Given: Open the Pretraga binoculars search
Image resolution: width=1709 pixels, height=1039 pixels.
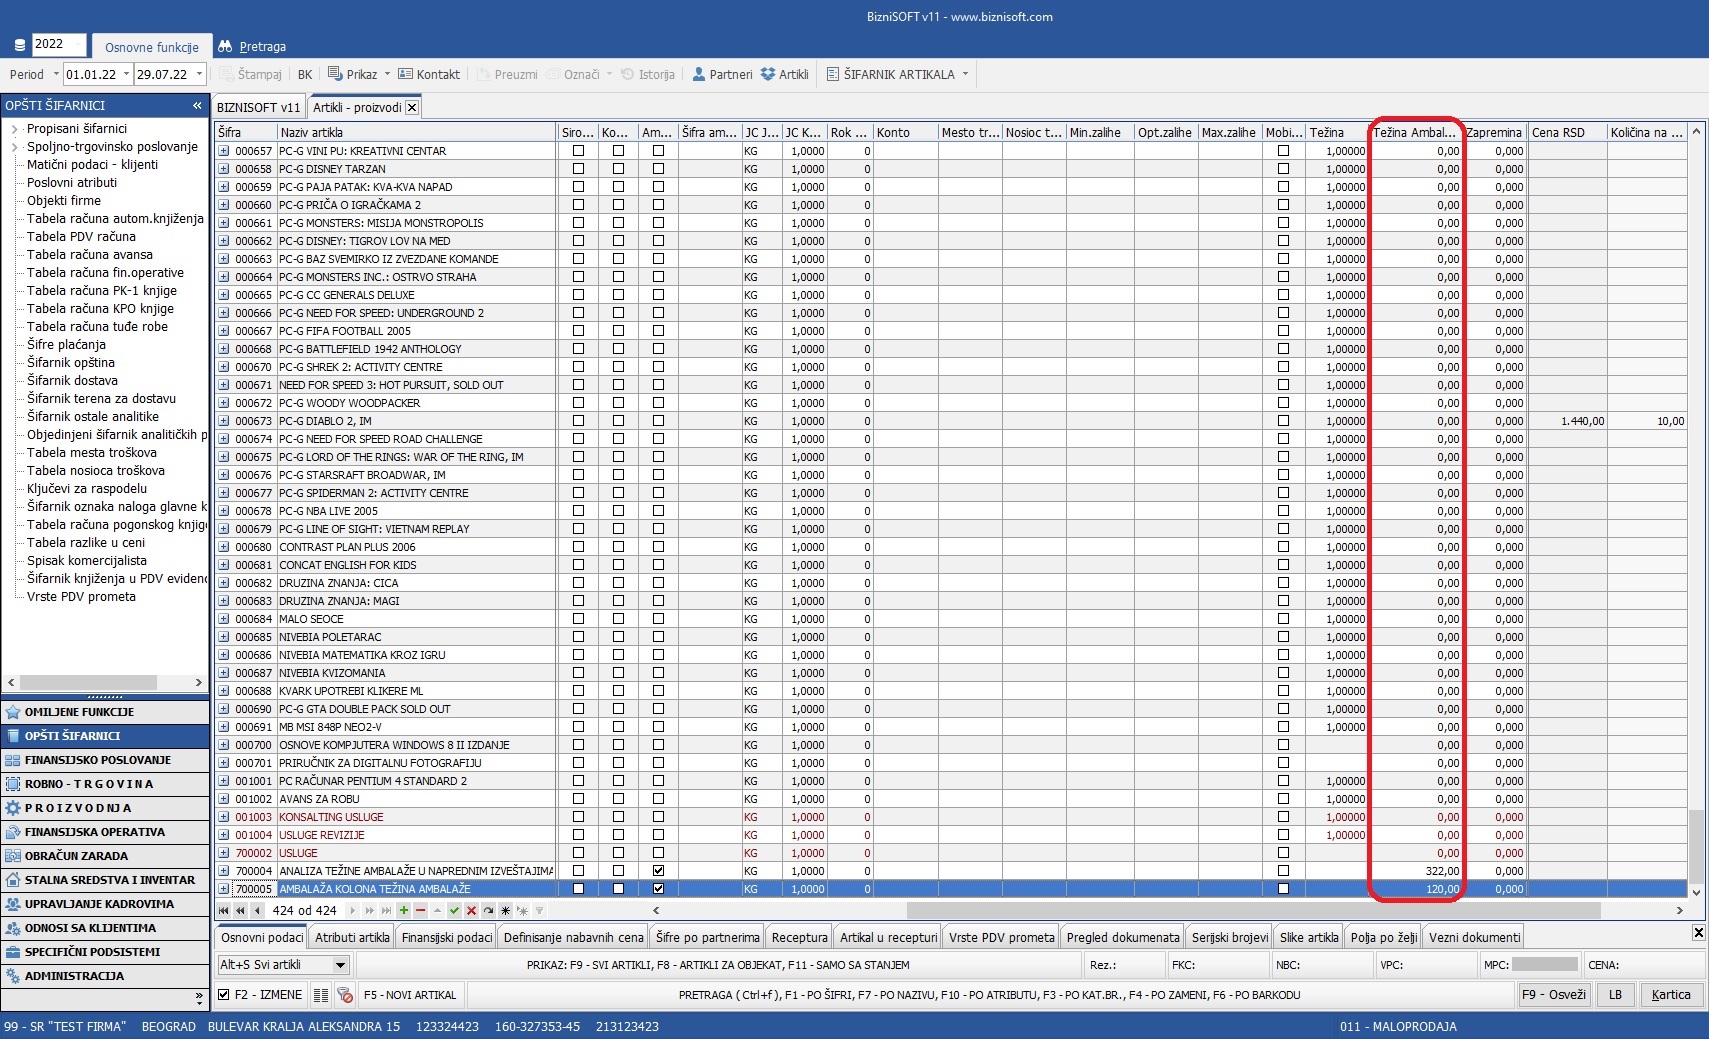Looking at the screenshot, I should tap(252, 46).
